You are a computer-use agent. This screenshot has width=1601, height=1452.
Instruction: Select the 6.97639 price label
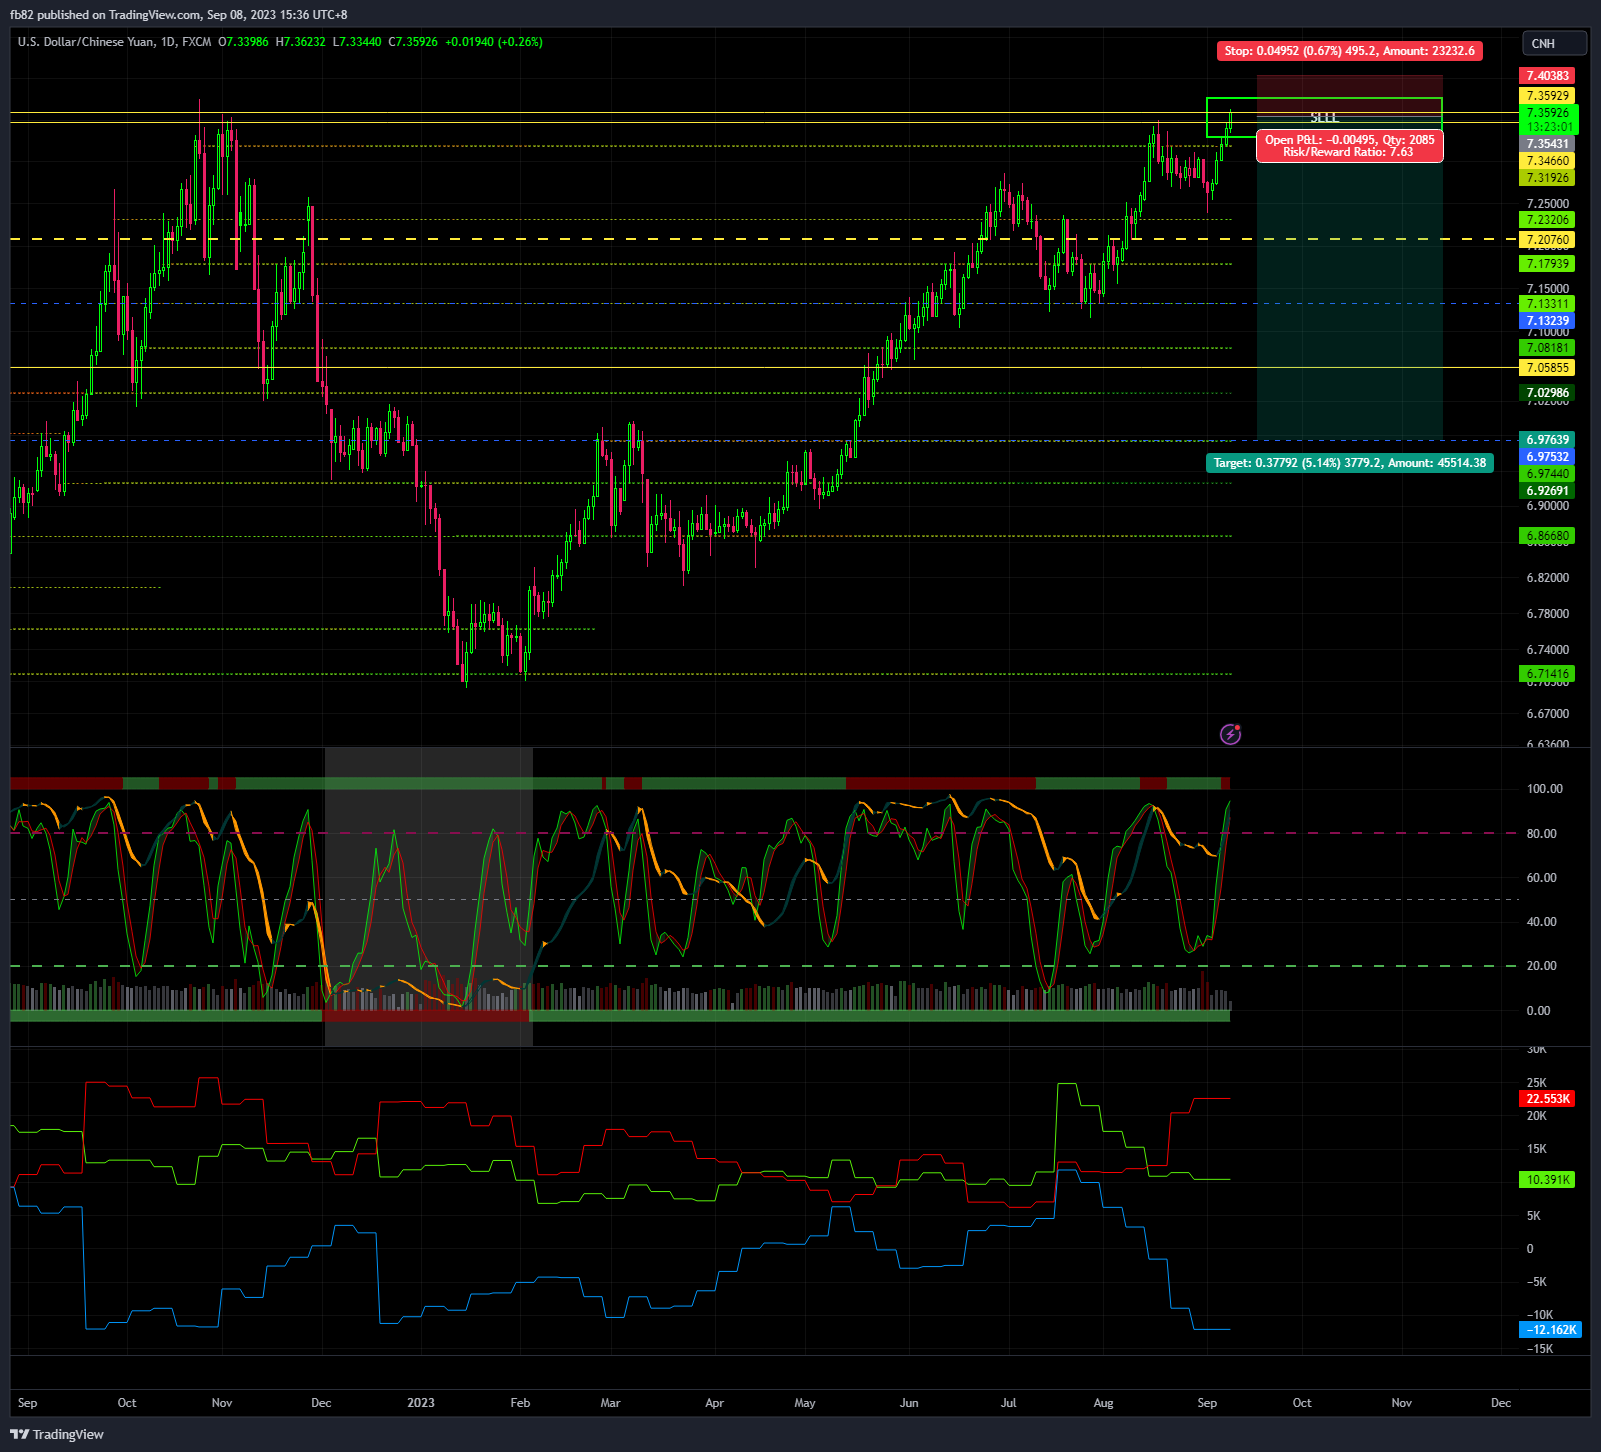(1548, 440)
